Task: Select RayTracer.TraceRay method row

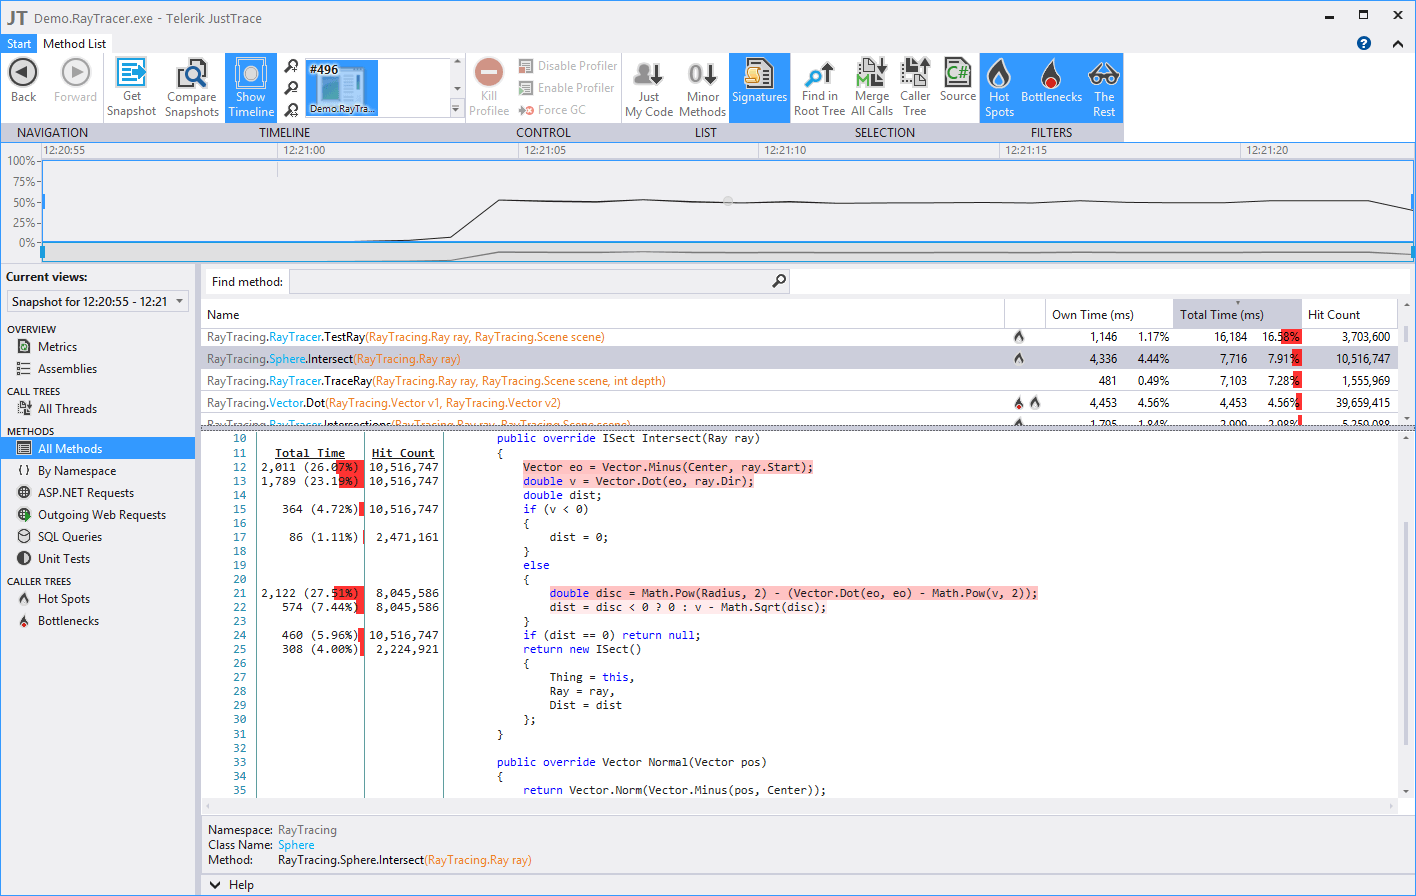Action: coord(800,381)
